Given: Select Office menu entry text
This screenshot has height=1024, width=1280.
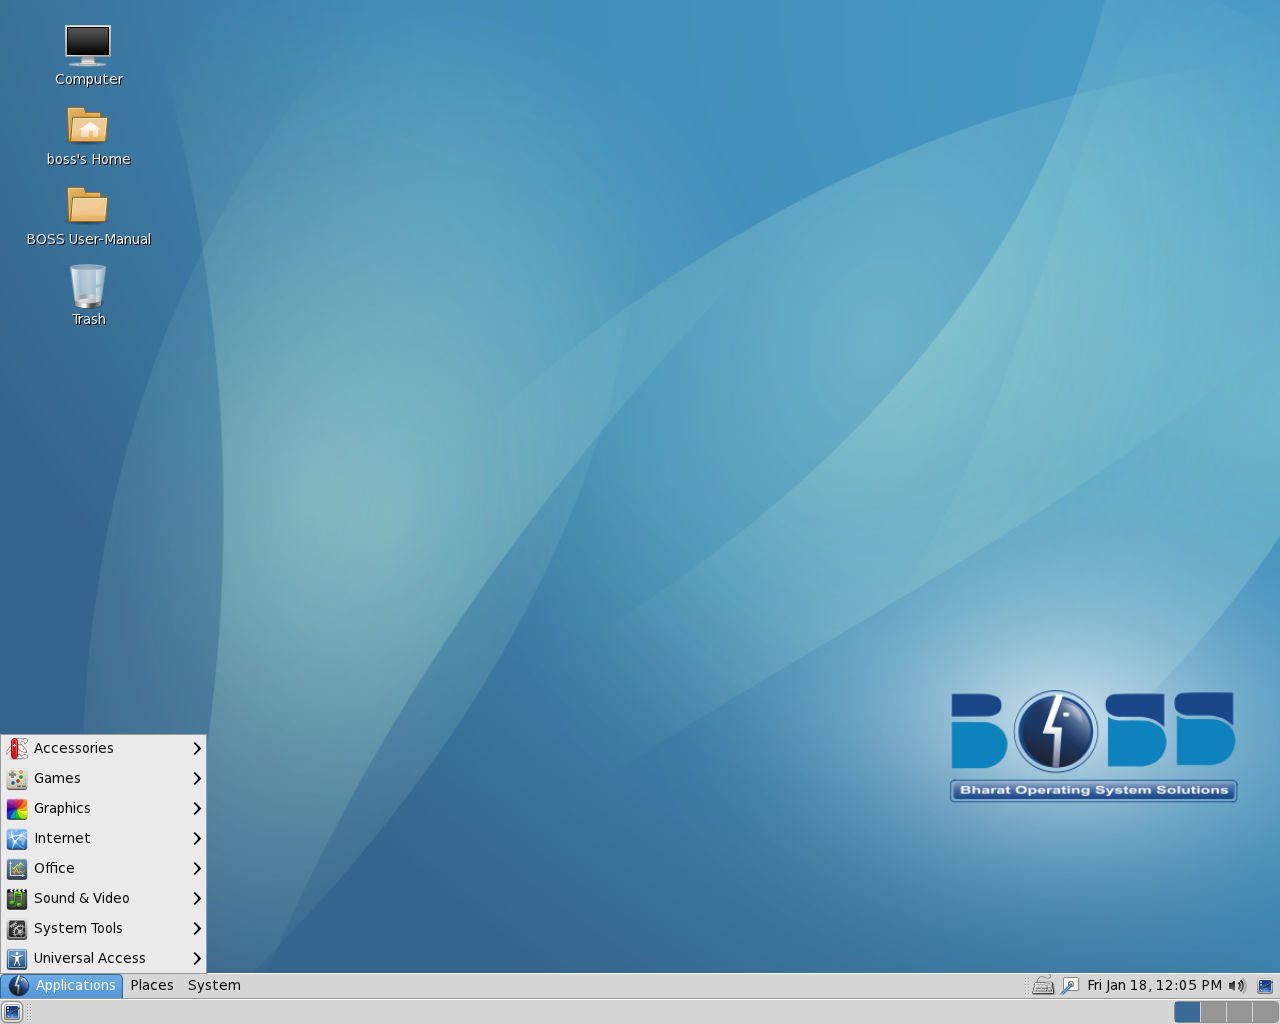Looking at the screenshot, I should [x=54, y=868].
